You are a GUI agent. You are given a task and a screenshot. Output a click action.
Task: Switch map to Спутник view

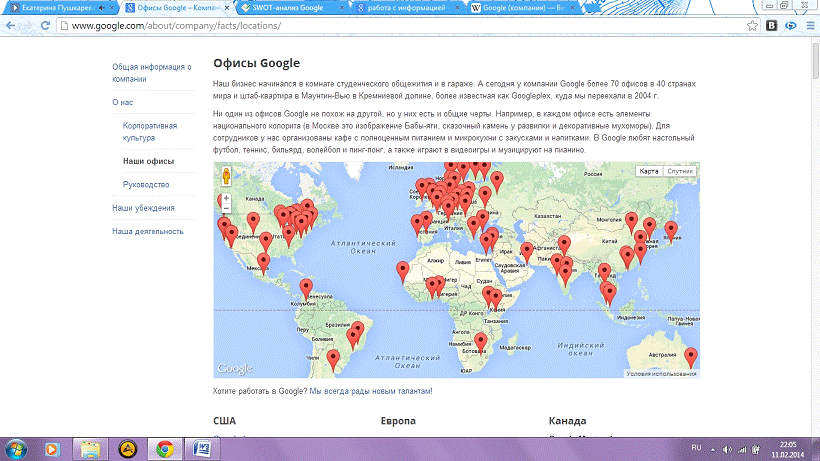click(680, 172)
